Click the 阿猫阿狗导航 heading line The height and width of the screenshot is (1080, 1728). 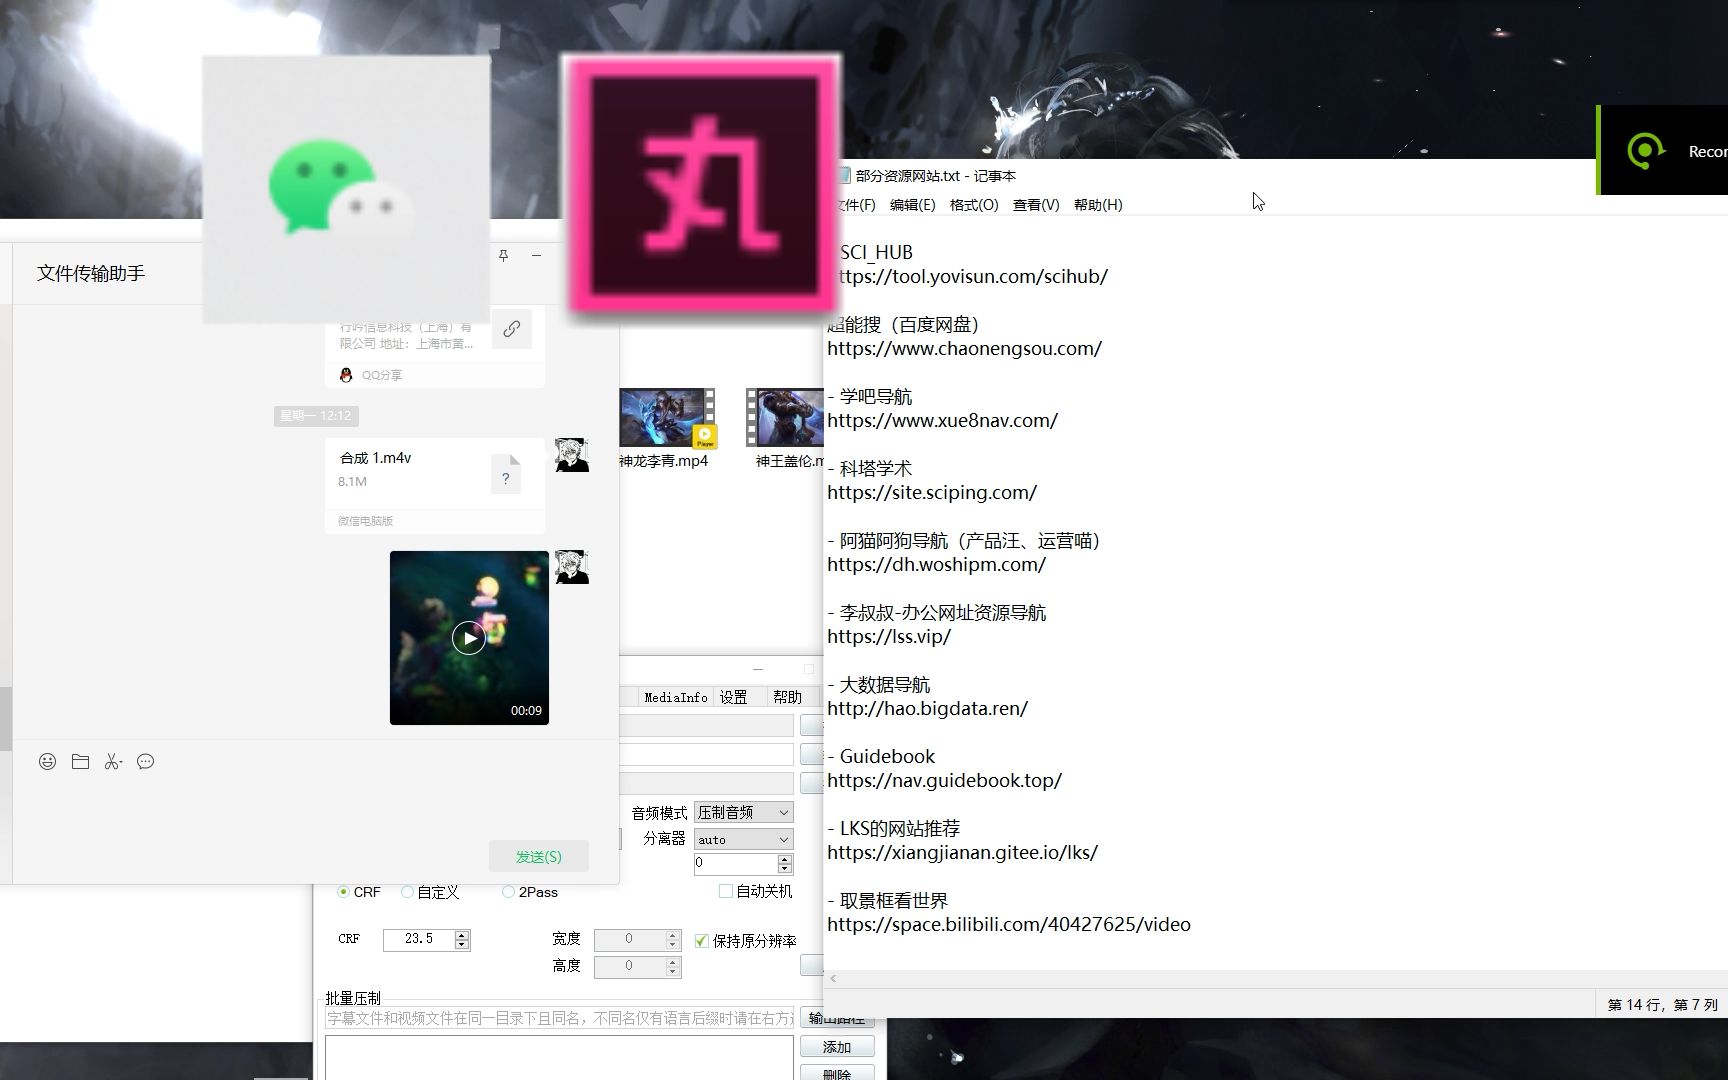[x=965, y=541]
